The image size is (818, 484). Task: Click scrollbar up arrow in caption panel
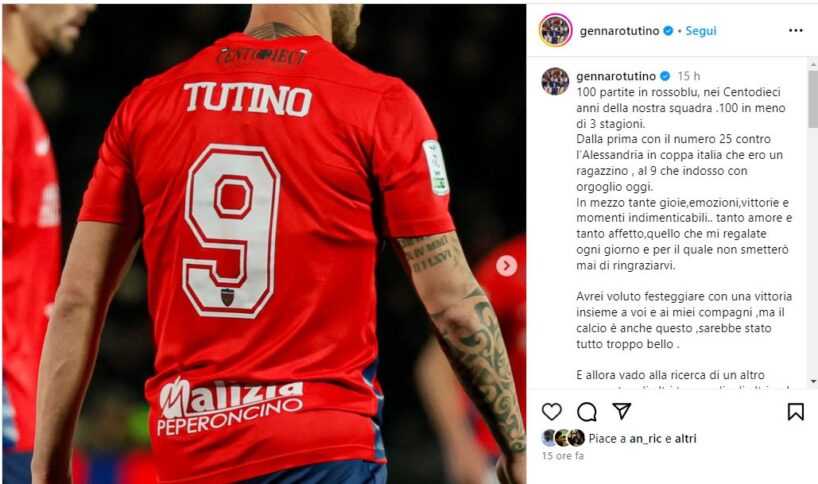[813, 65]
